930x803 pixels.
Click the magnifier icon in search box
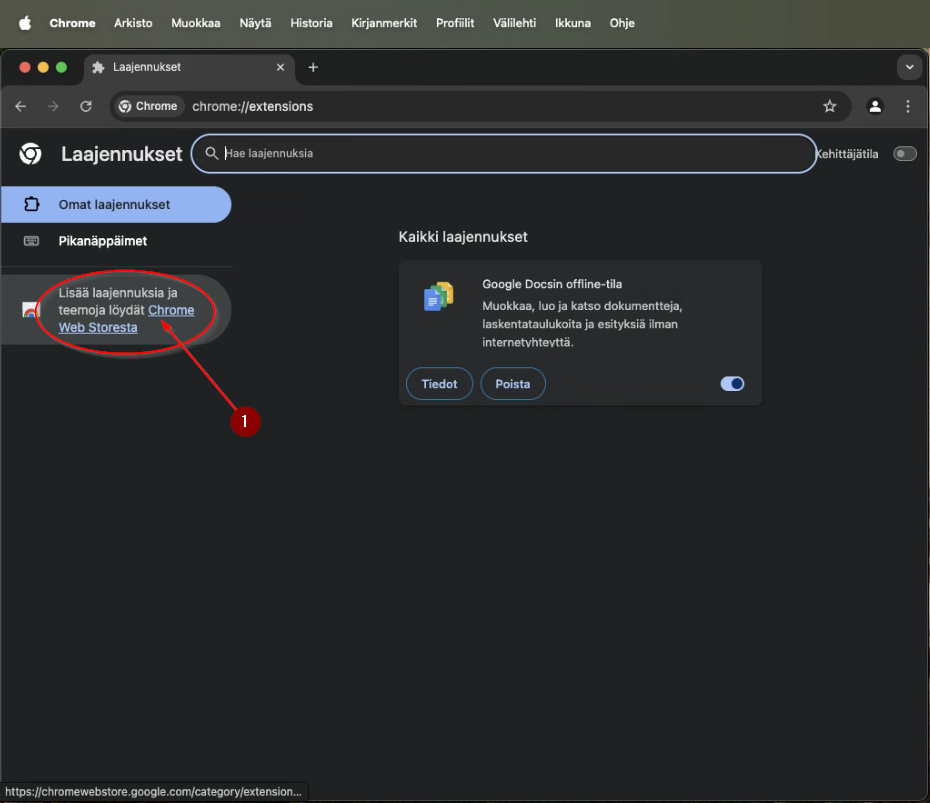(211, 153)
